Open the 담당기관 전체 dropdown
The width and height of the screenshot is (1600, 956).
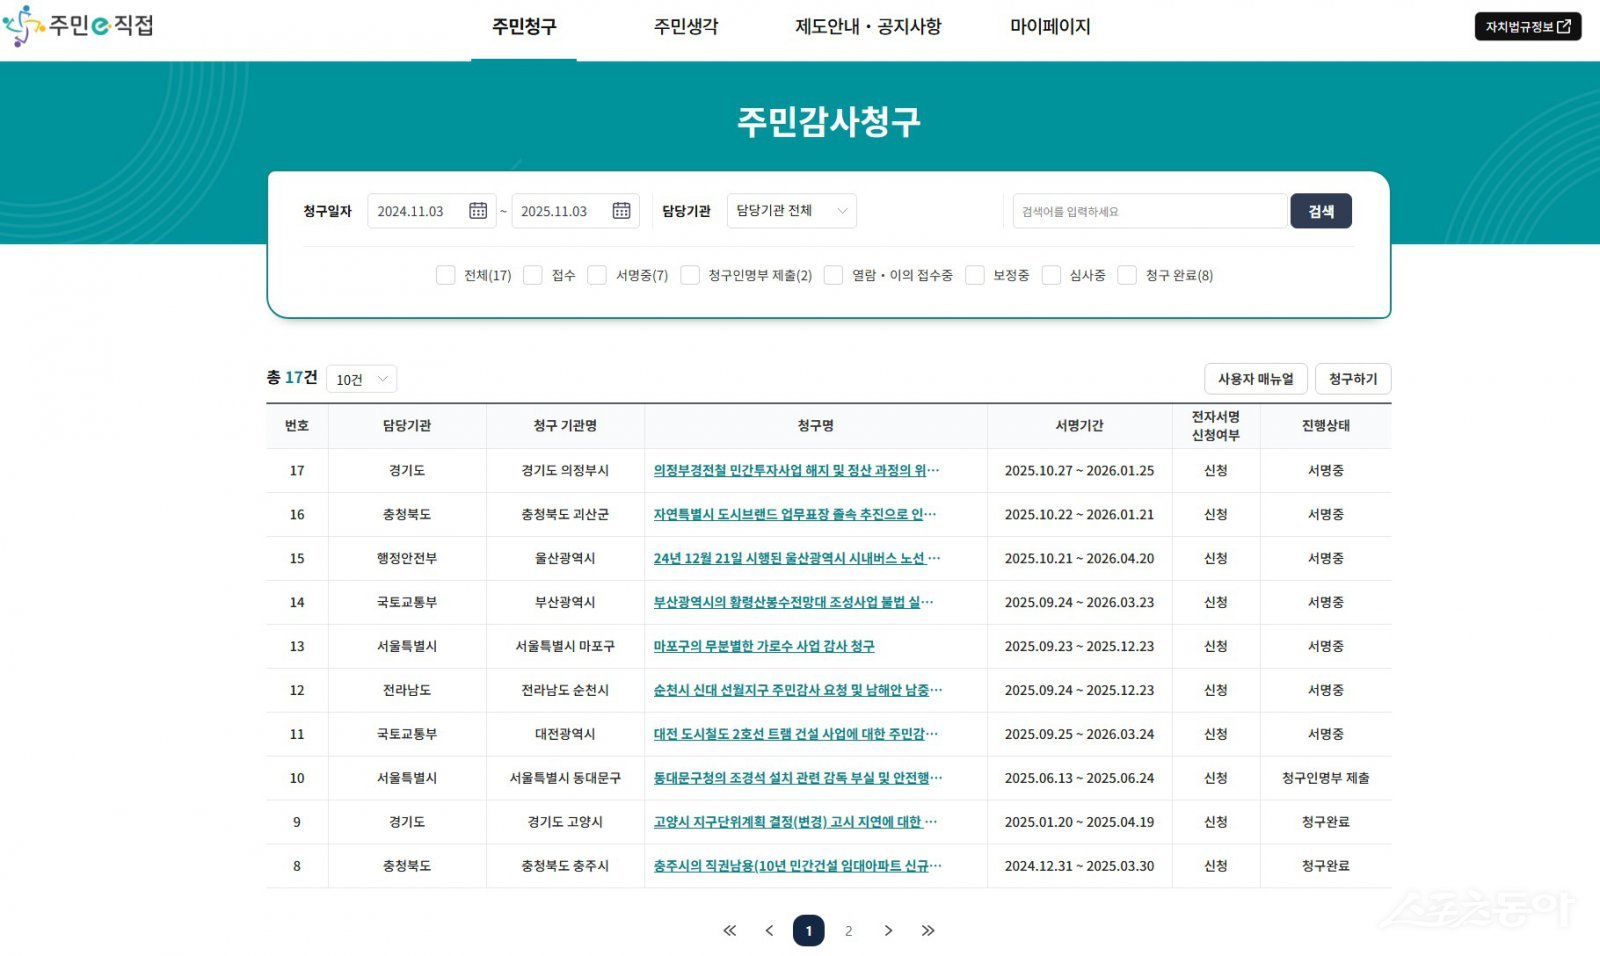[x=790, y=210]
